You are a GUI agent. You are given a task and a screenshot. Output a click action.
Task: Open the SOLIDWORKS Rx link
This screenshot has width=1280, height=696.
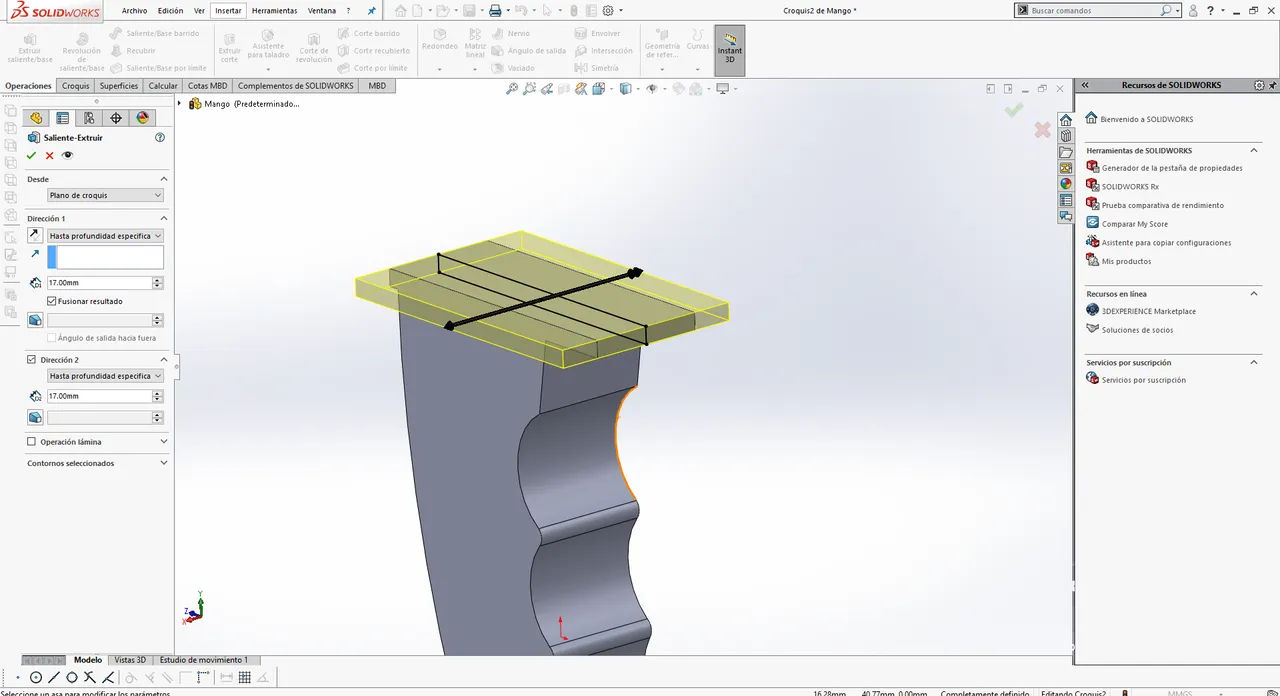coord(1130,187)
